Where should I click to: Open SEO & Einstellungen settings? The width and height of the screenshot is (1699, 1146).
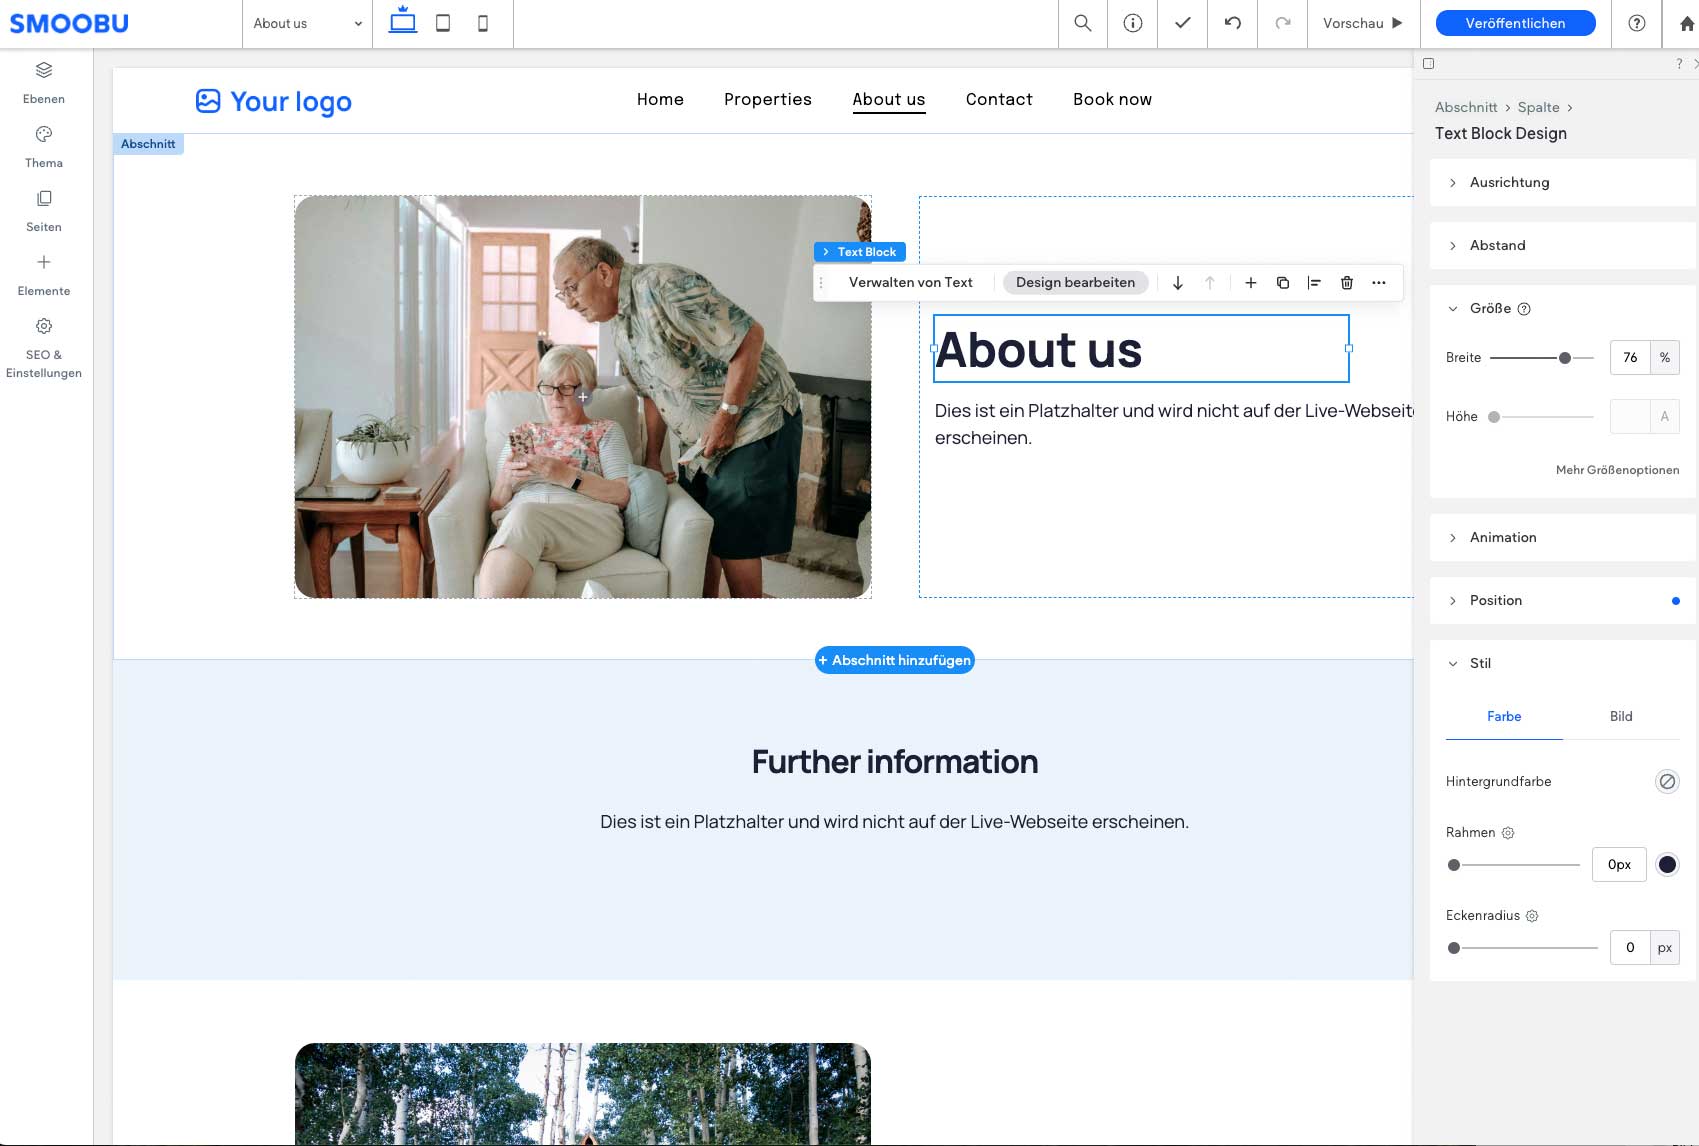point(44,326)
